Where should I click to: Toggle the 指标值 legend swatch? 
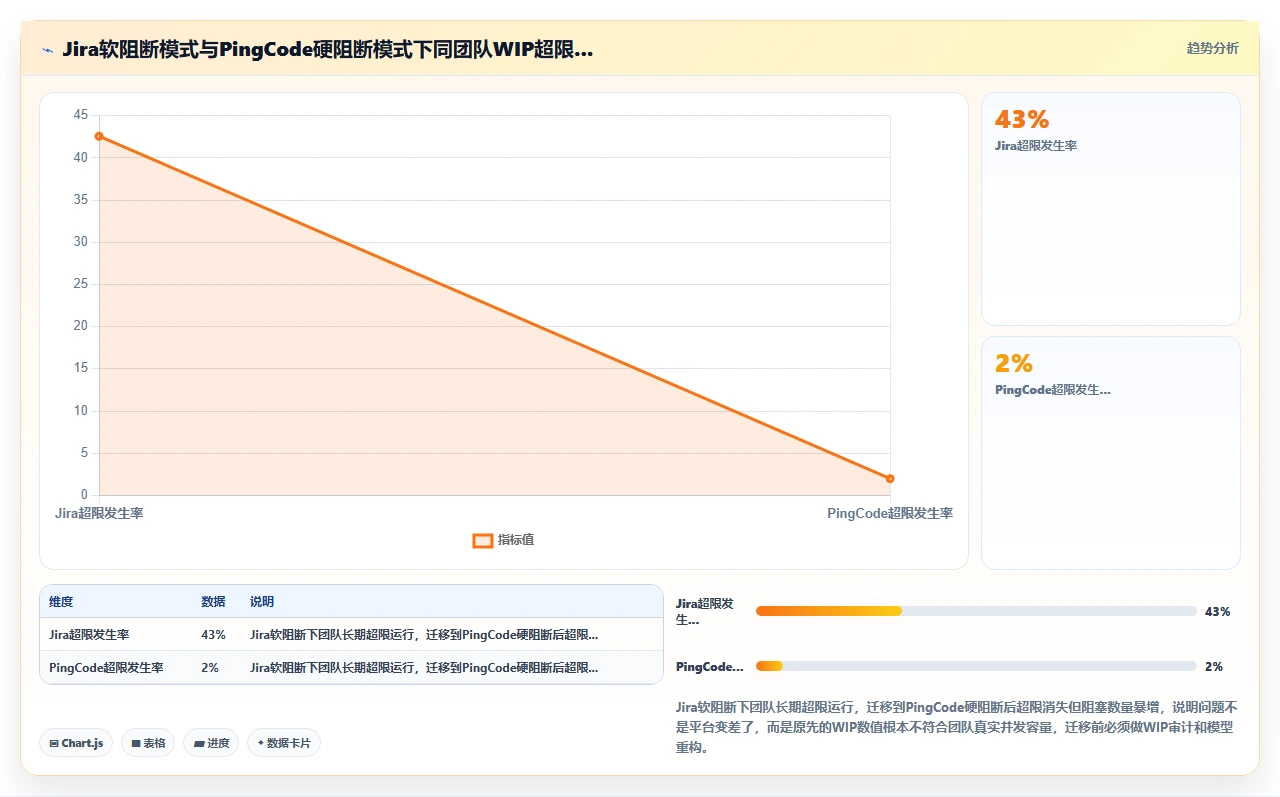click(483, 540)
